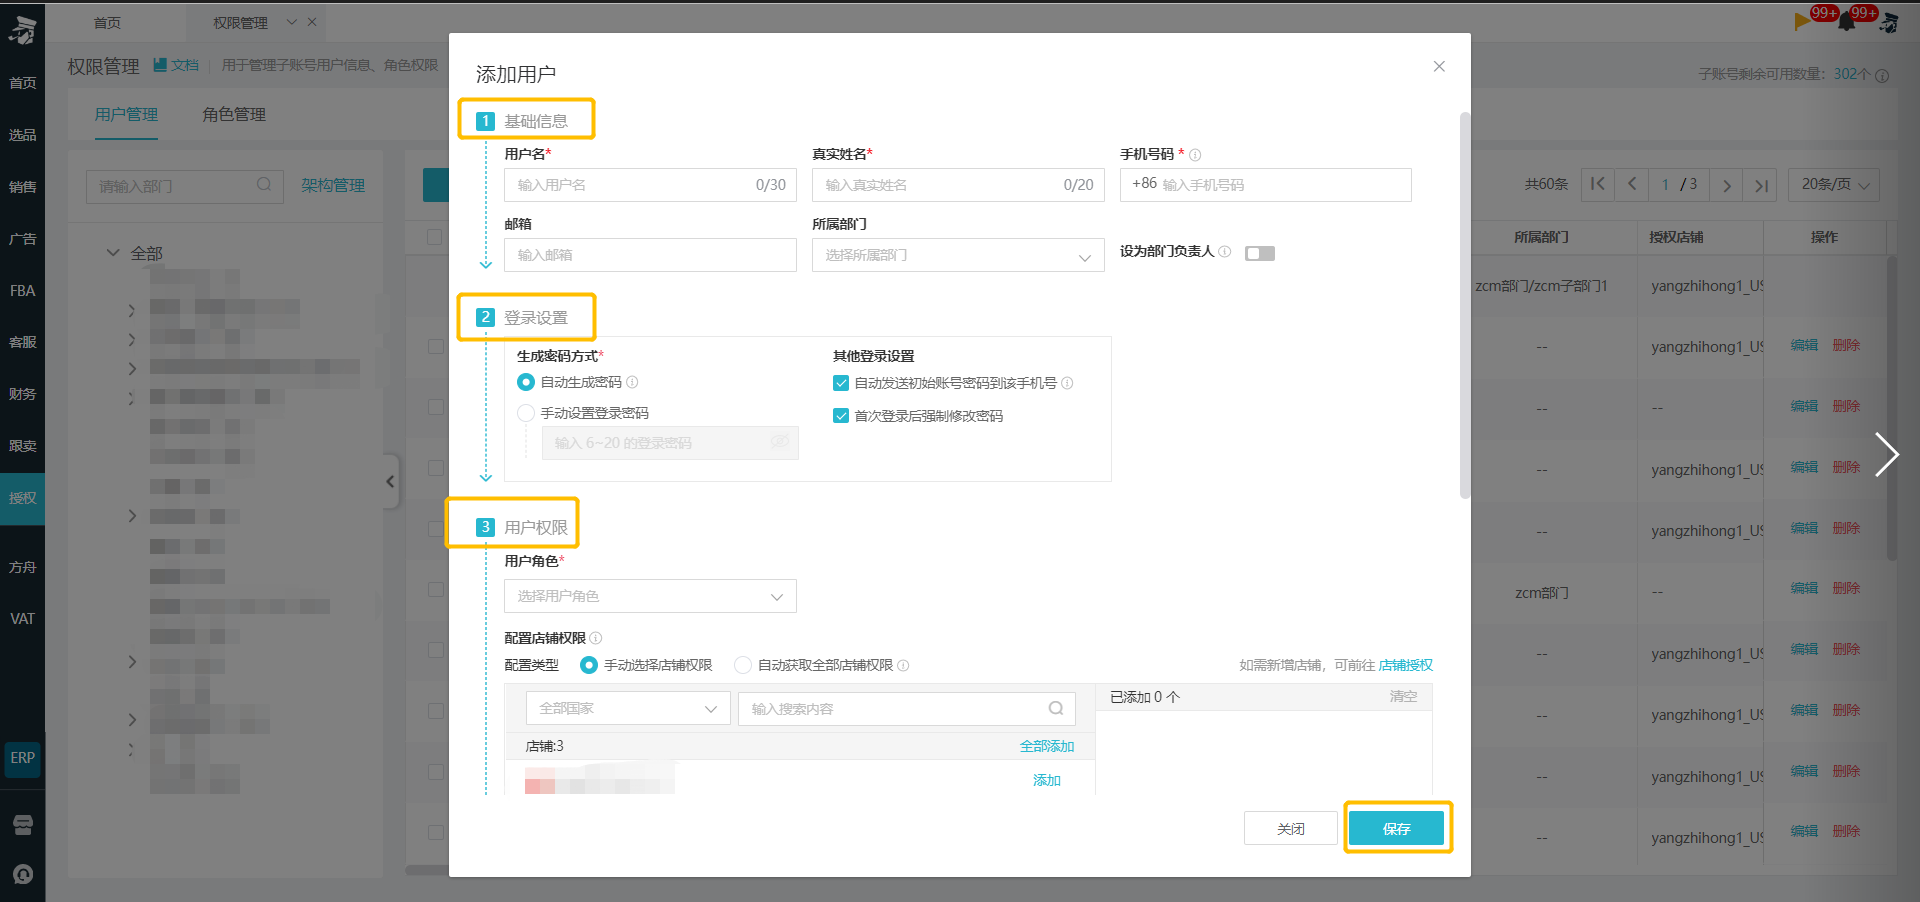This screenshot has width=1920, height=902.
Task: Uncheck 首次登录后强制修改密码 checkbox
Action: (x=841, y=416)
